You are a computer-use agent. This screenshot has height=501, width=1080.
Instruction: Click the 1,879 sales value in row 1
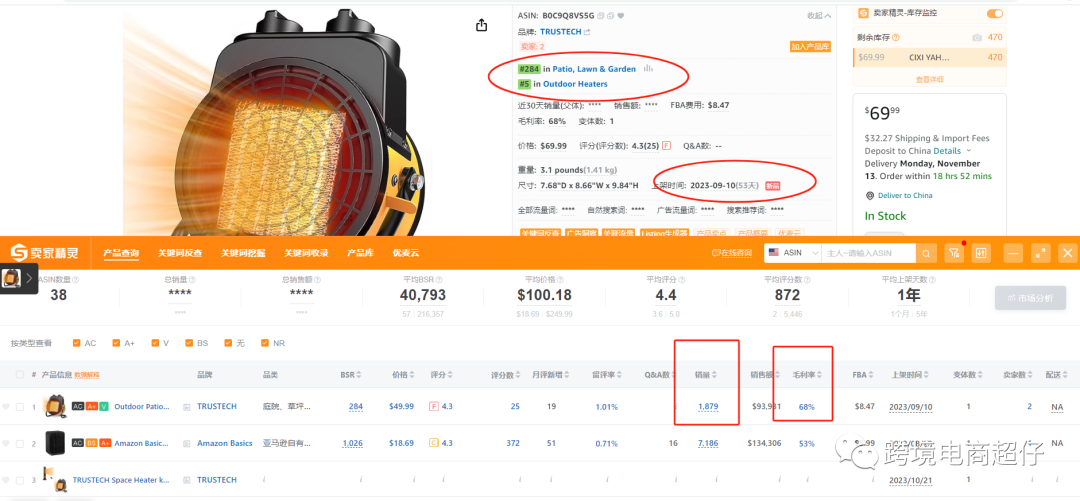[x=708, y=407]
